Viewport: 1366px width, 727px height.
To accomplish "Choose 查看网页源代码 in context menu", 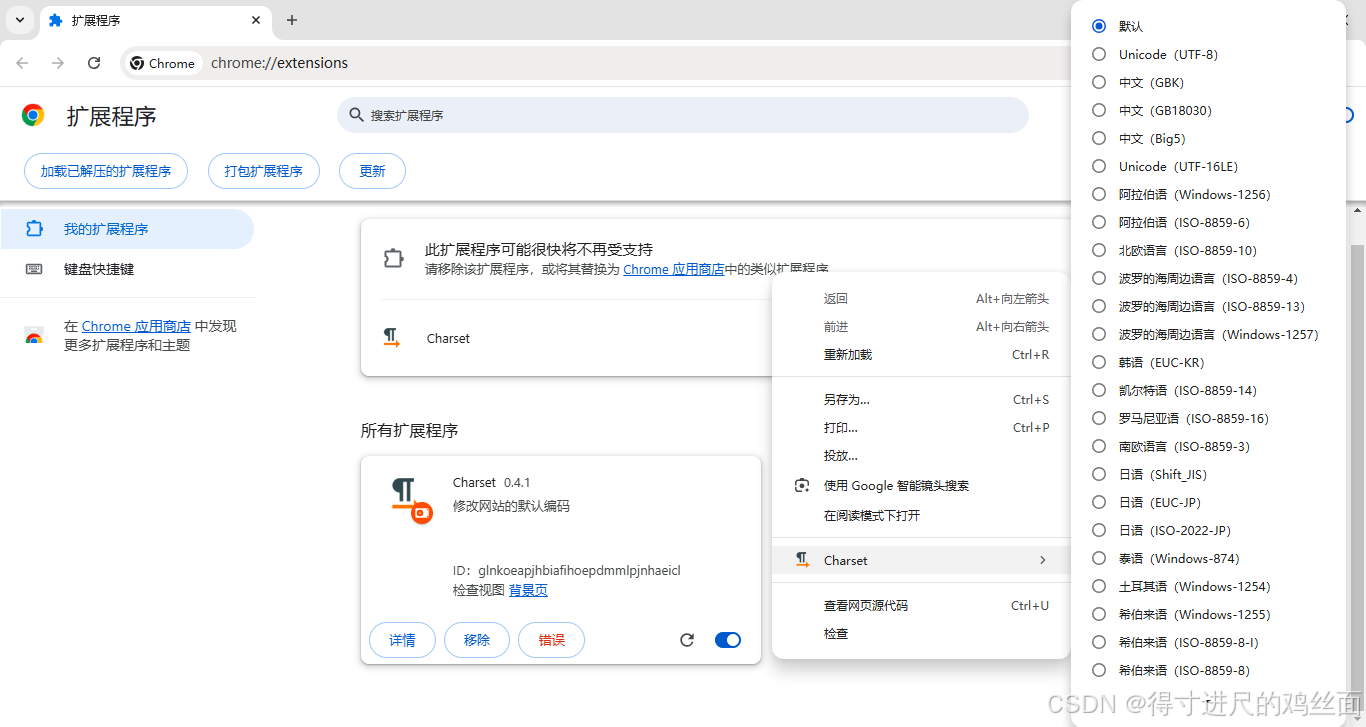I will [921, 606].
